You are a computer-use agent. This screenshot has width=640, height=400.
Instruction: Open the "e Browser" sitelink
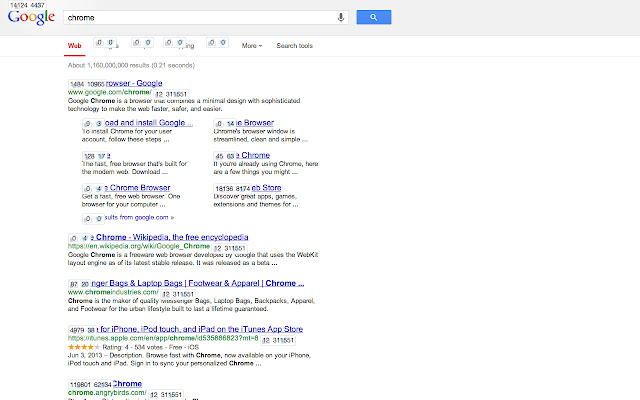[255, 123]
